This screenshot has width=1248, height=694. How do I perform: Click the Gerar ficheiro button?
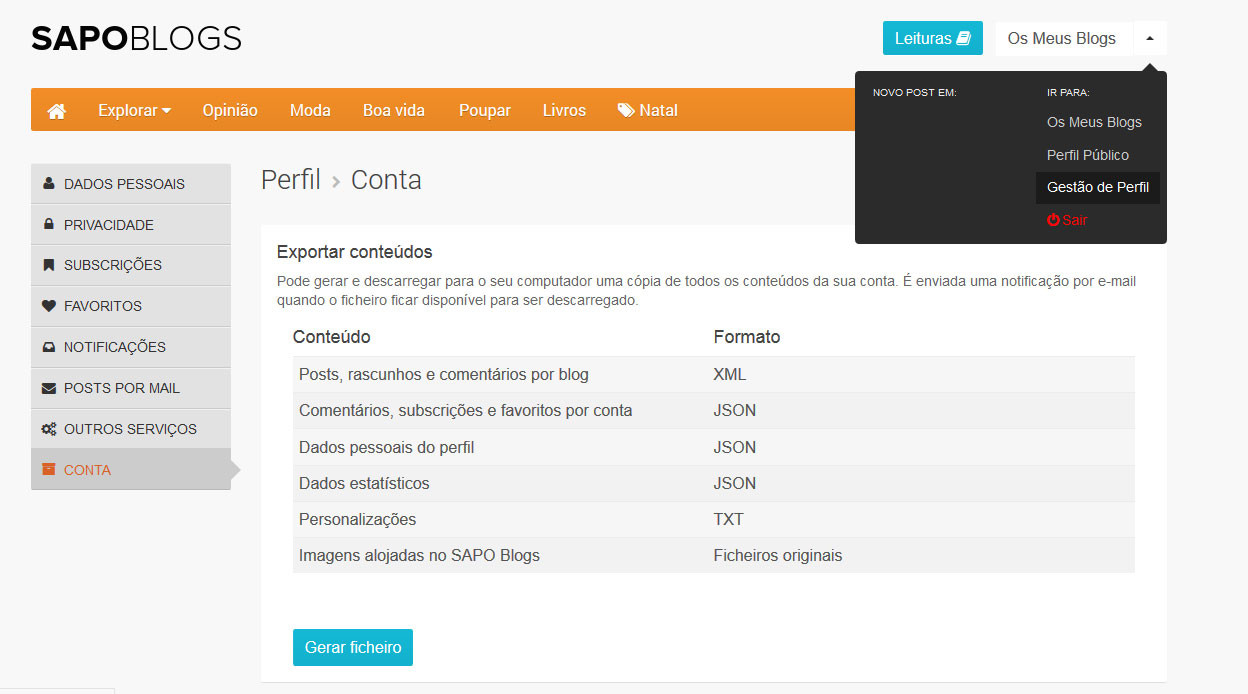point(353,647)
